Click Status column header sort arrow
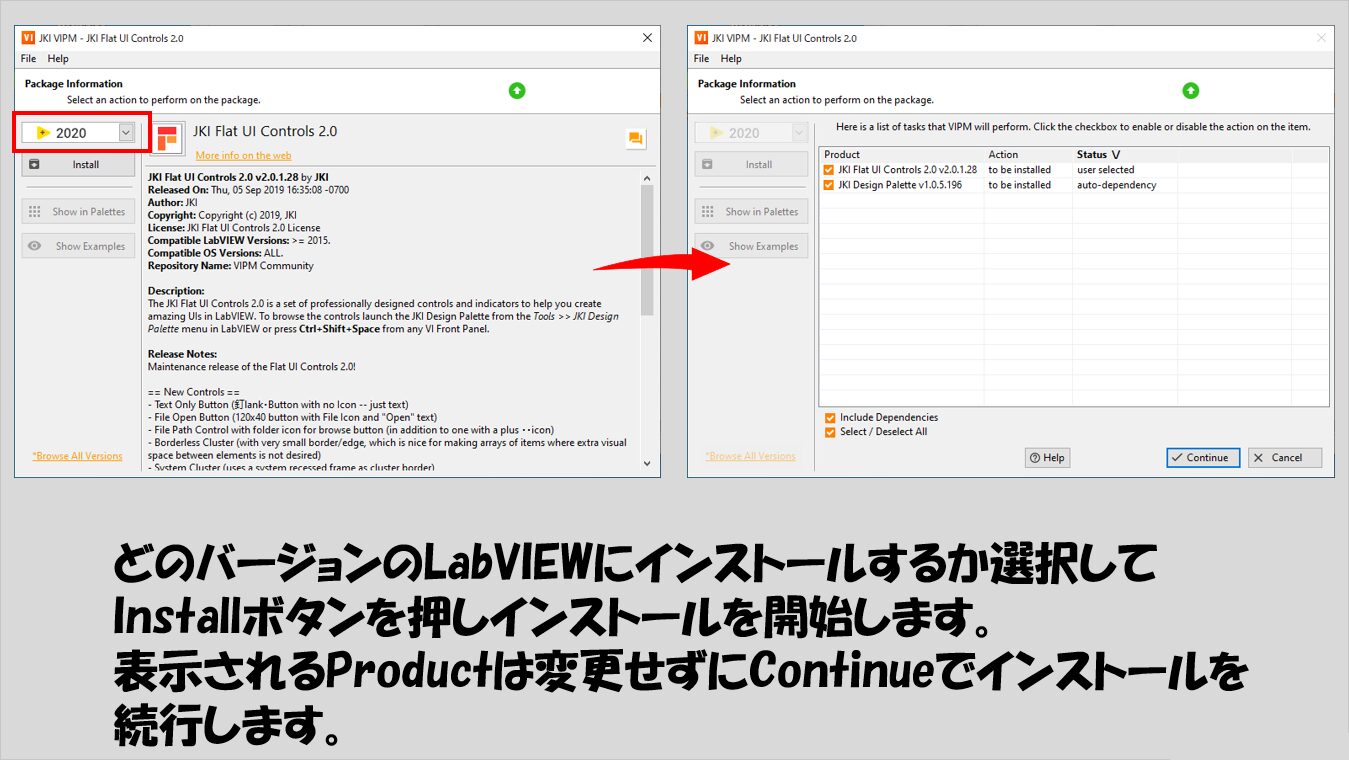Viewport: 1349px width, 760px height. [x=1116, y=155]
